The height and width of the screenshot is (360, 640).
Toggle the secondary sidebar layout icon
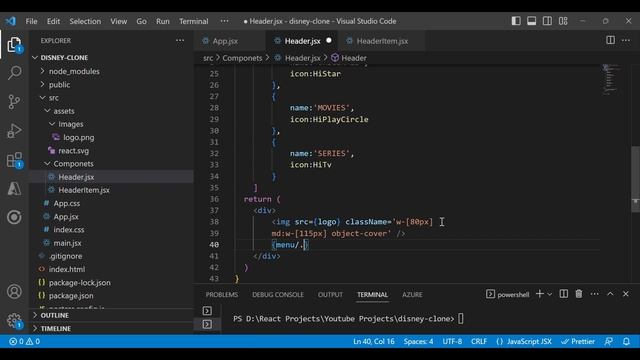(x=547, y=21)
